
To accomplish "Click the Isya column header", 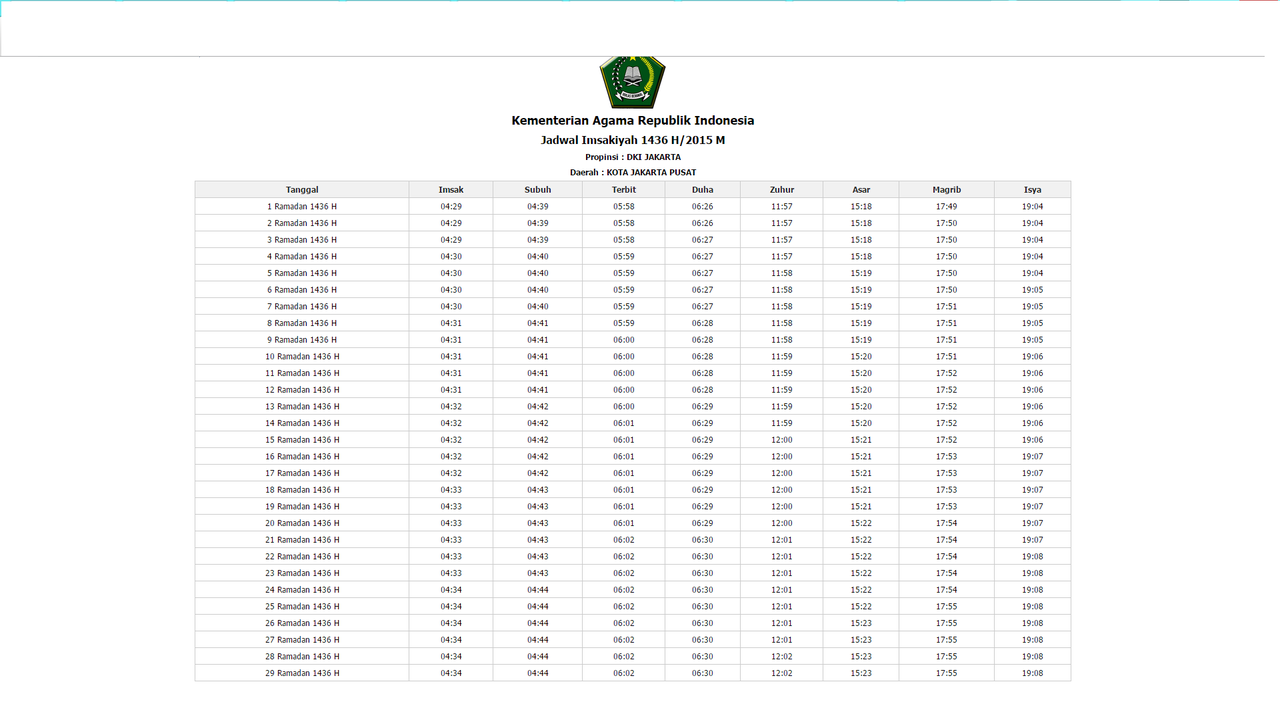I will coord(1033,190).
